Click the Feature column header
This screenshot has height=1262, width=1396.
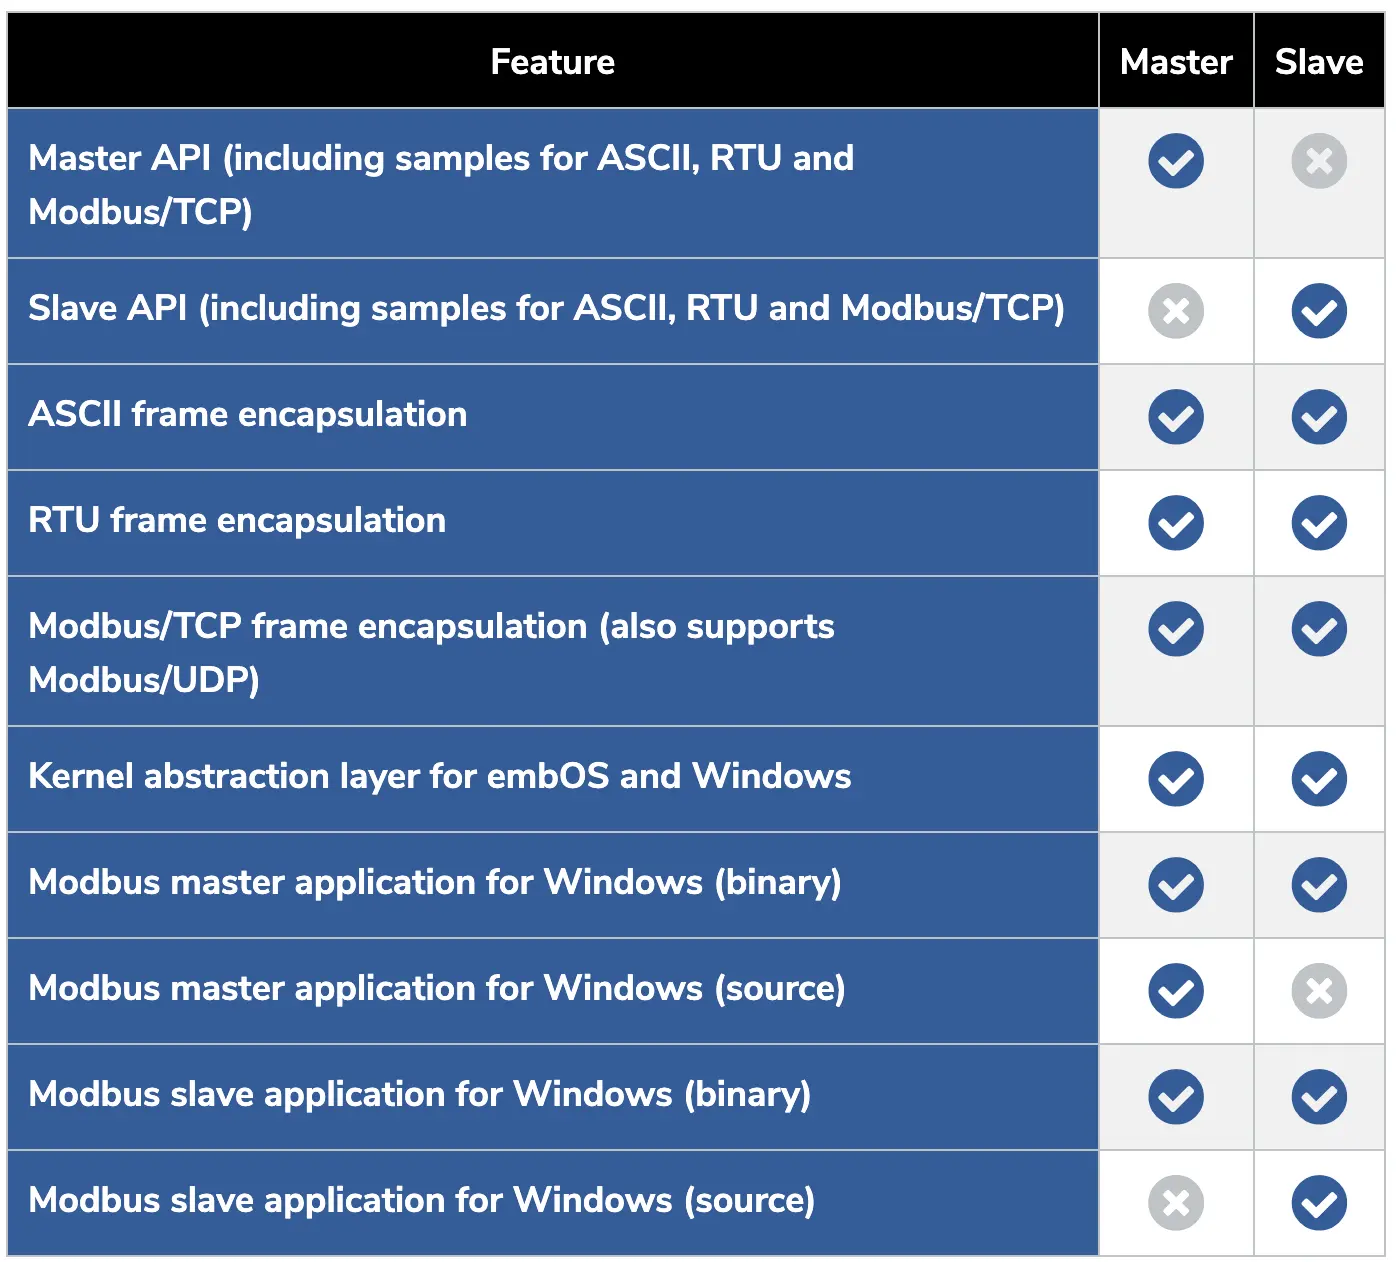[552, 62]
